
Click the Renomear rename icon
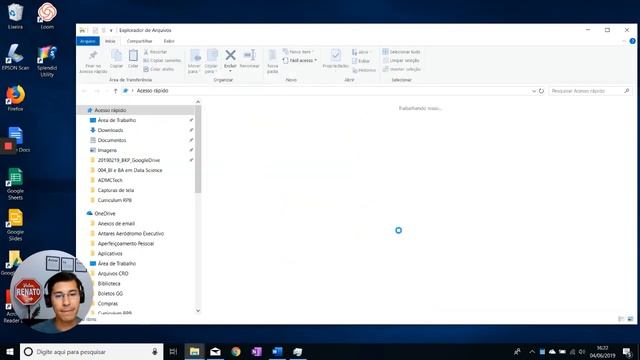click(x=249, y=55)
